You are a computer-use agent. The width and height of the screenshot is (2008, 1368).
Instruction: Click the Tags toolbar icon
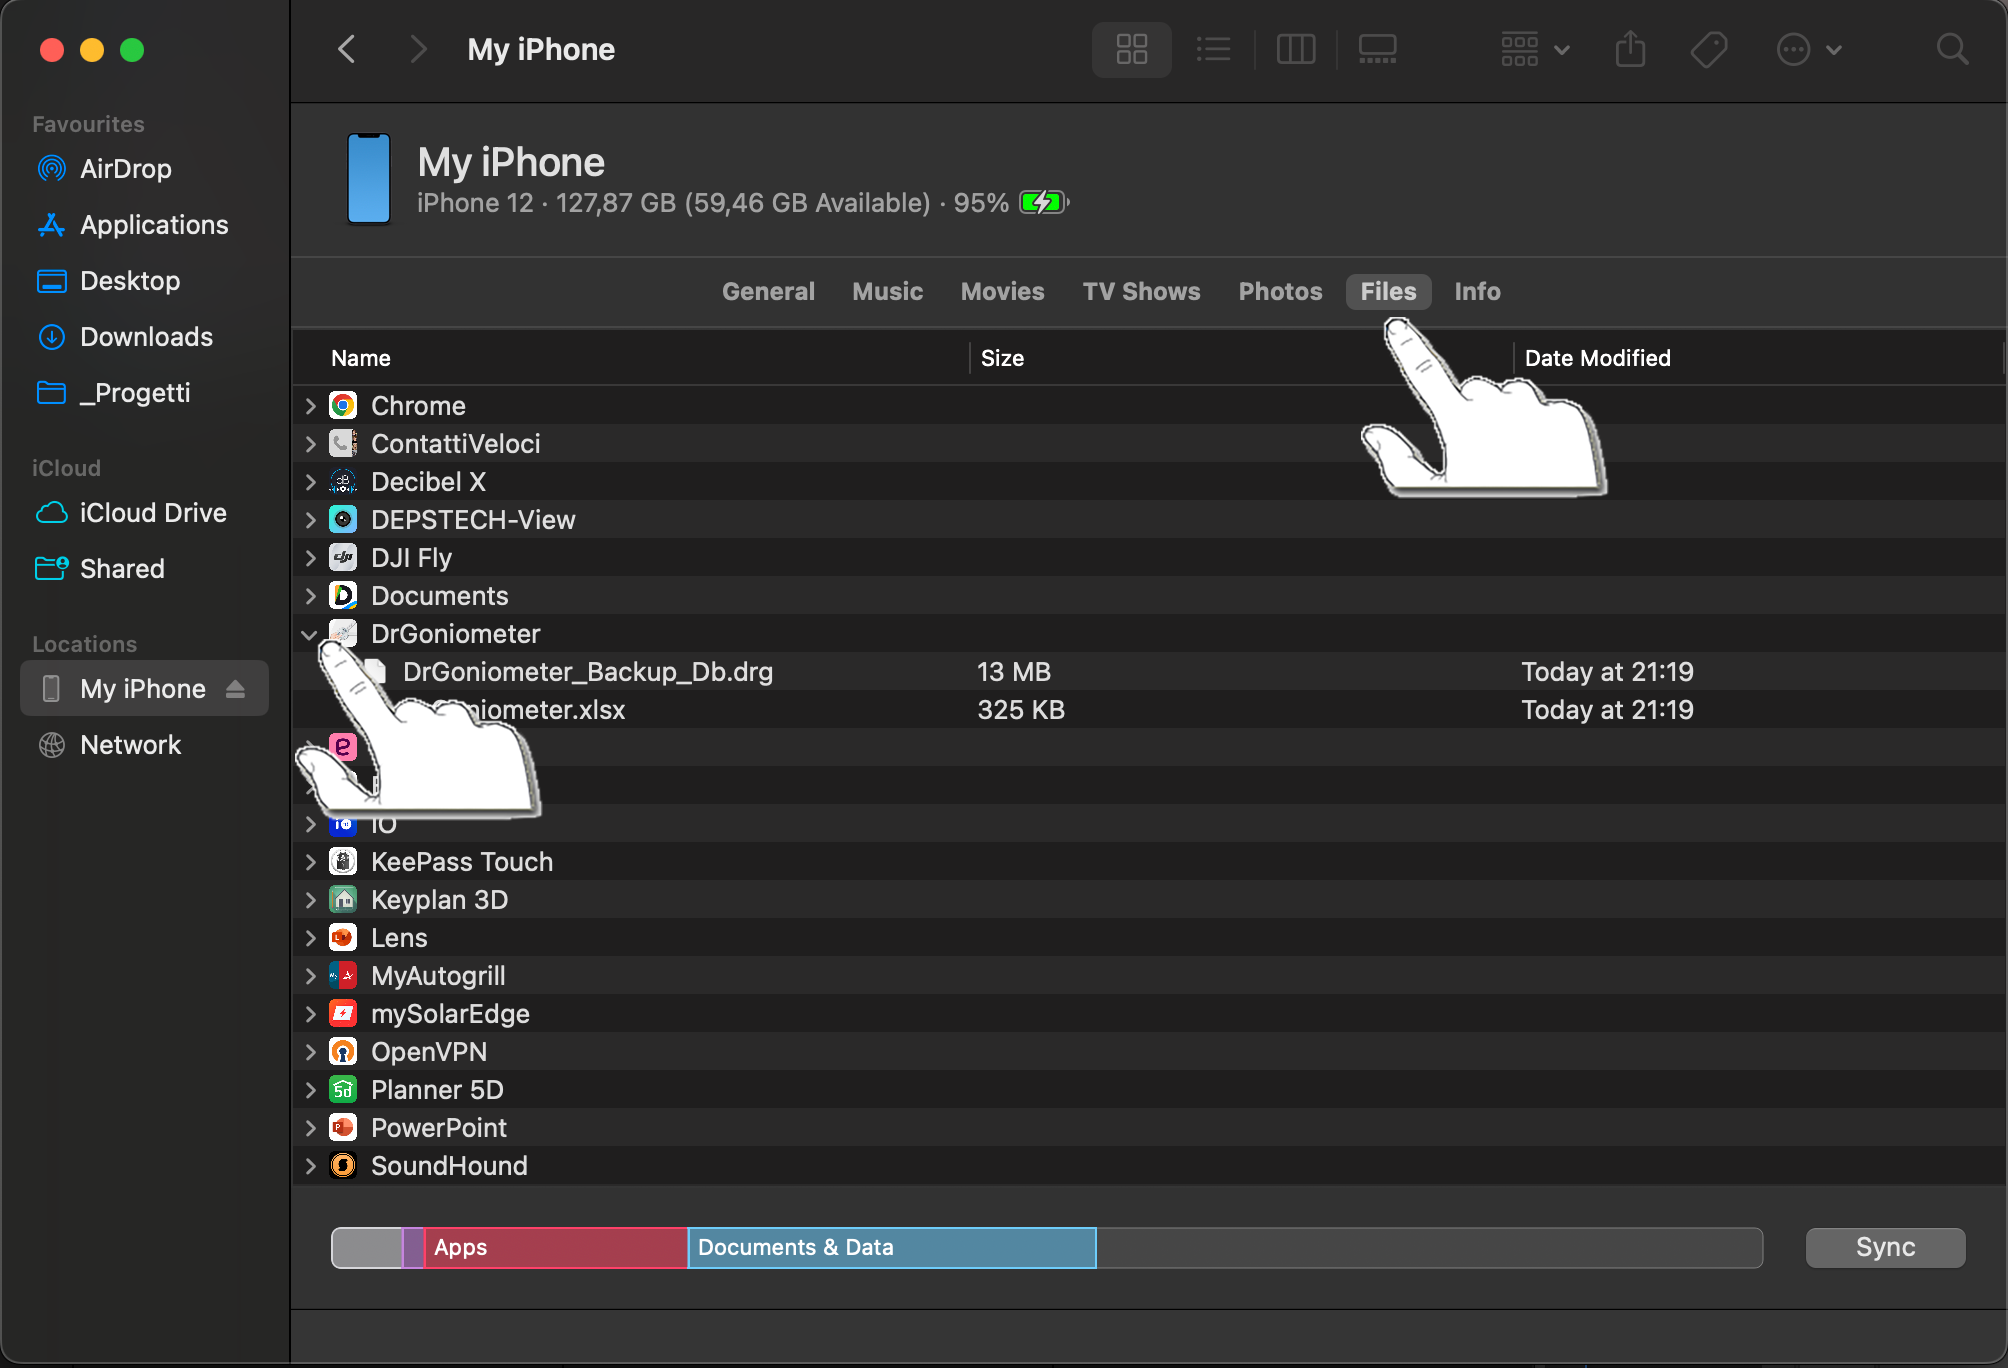coord(1709,49)
